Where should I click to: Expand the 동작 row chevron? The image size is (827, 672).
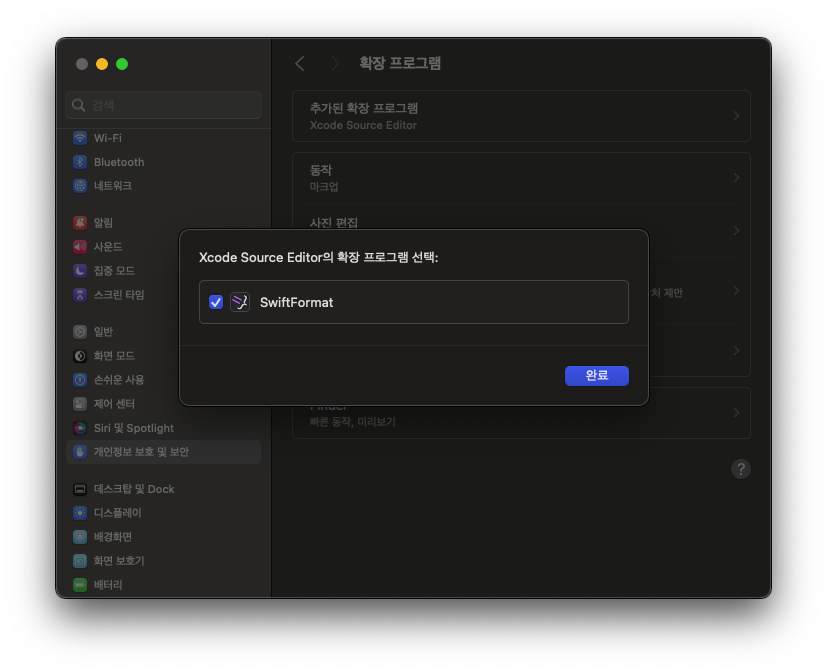tap(736, 178)
